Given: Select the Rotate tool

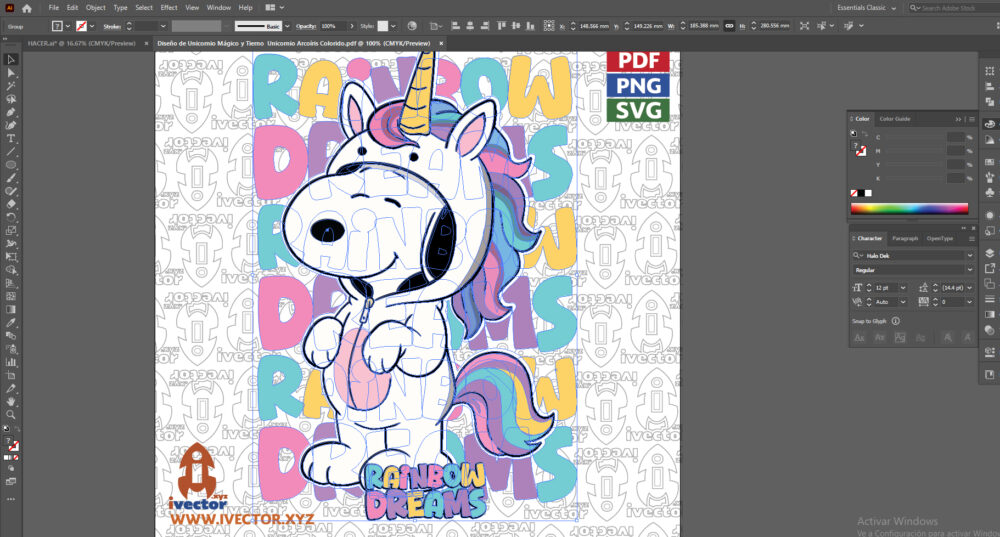Looking at the screenshot, I should [11, 217].
